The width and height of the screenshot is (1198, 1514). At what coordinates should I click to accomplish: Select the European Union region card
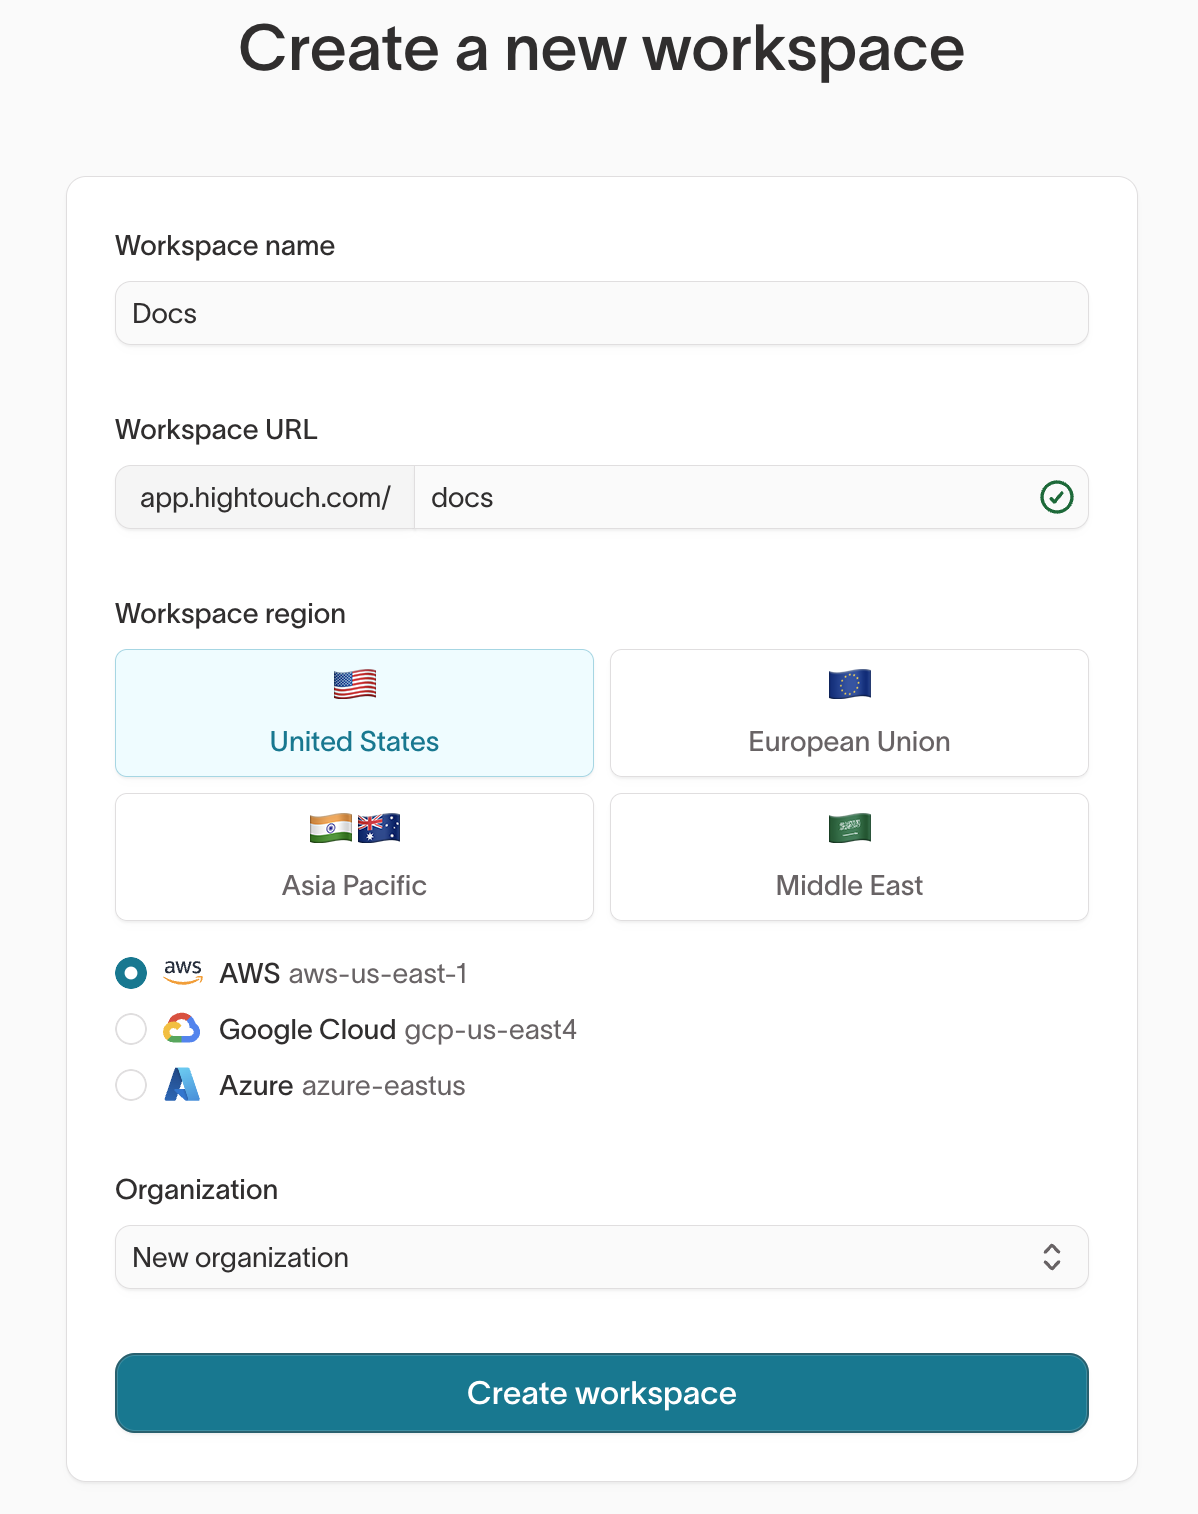click(848, 713)
